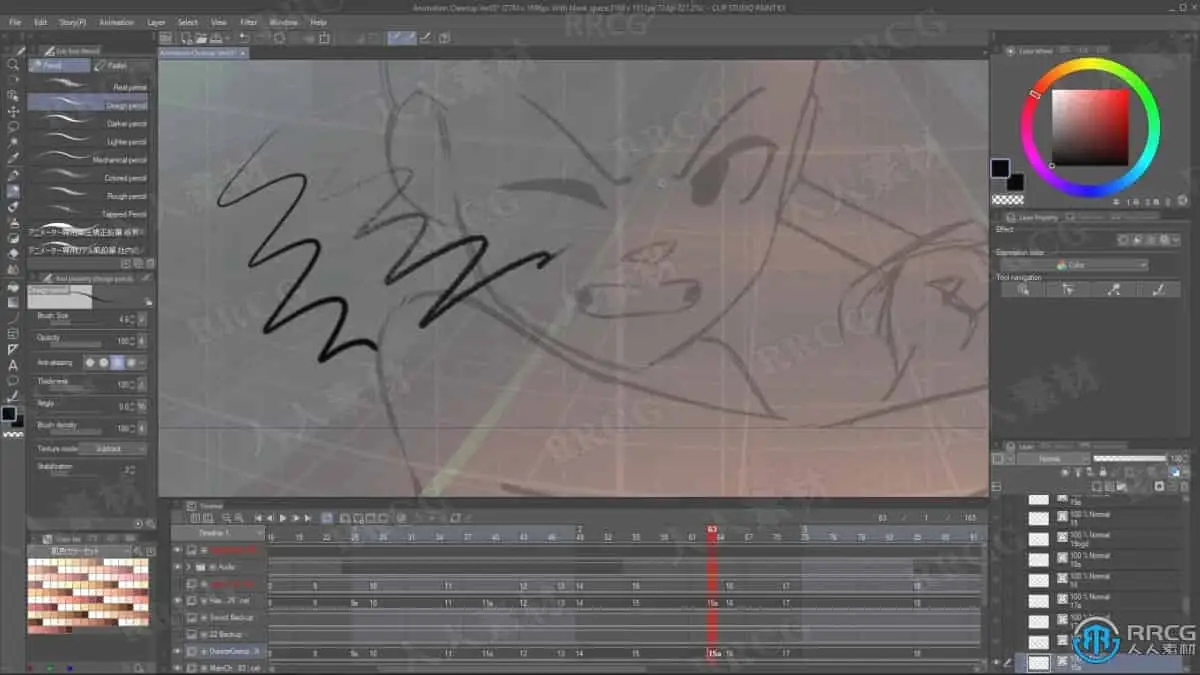Click the Undo toolbar icon

click(244, 38)
